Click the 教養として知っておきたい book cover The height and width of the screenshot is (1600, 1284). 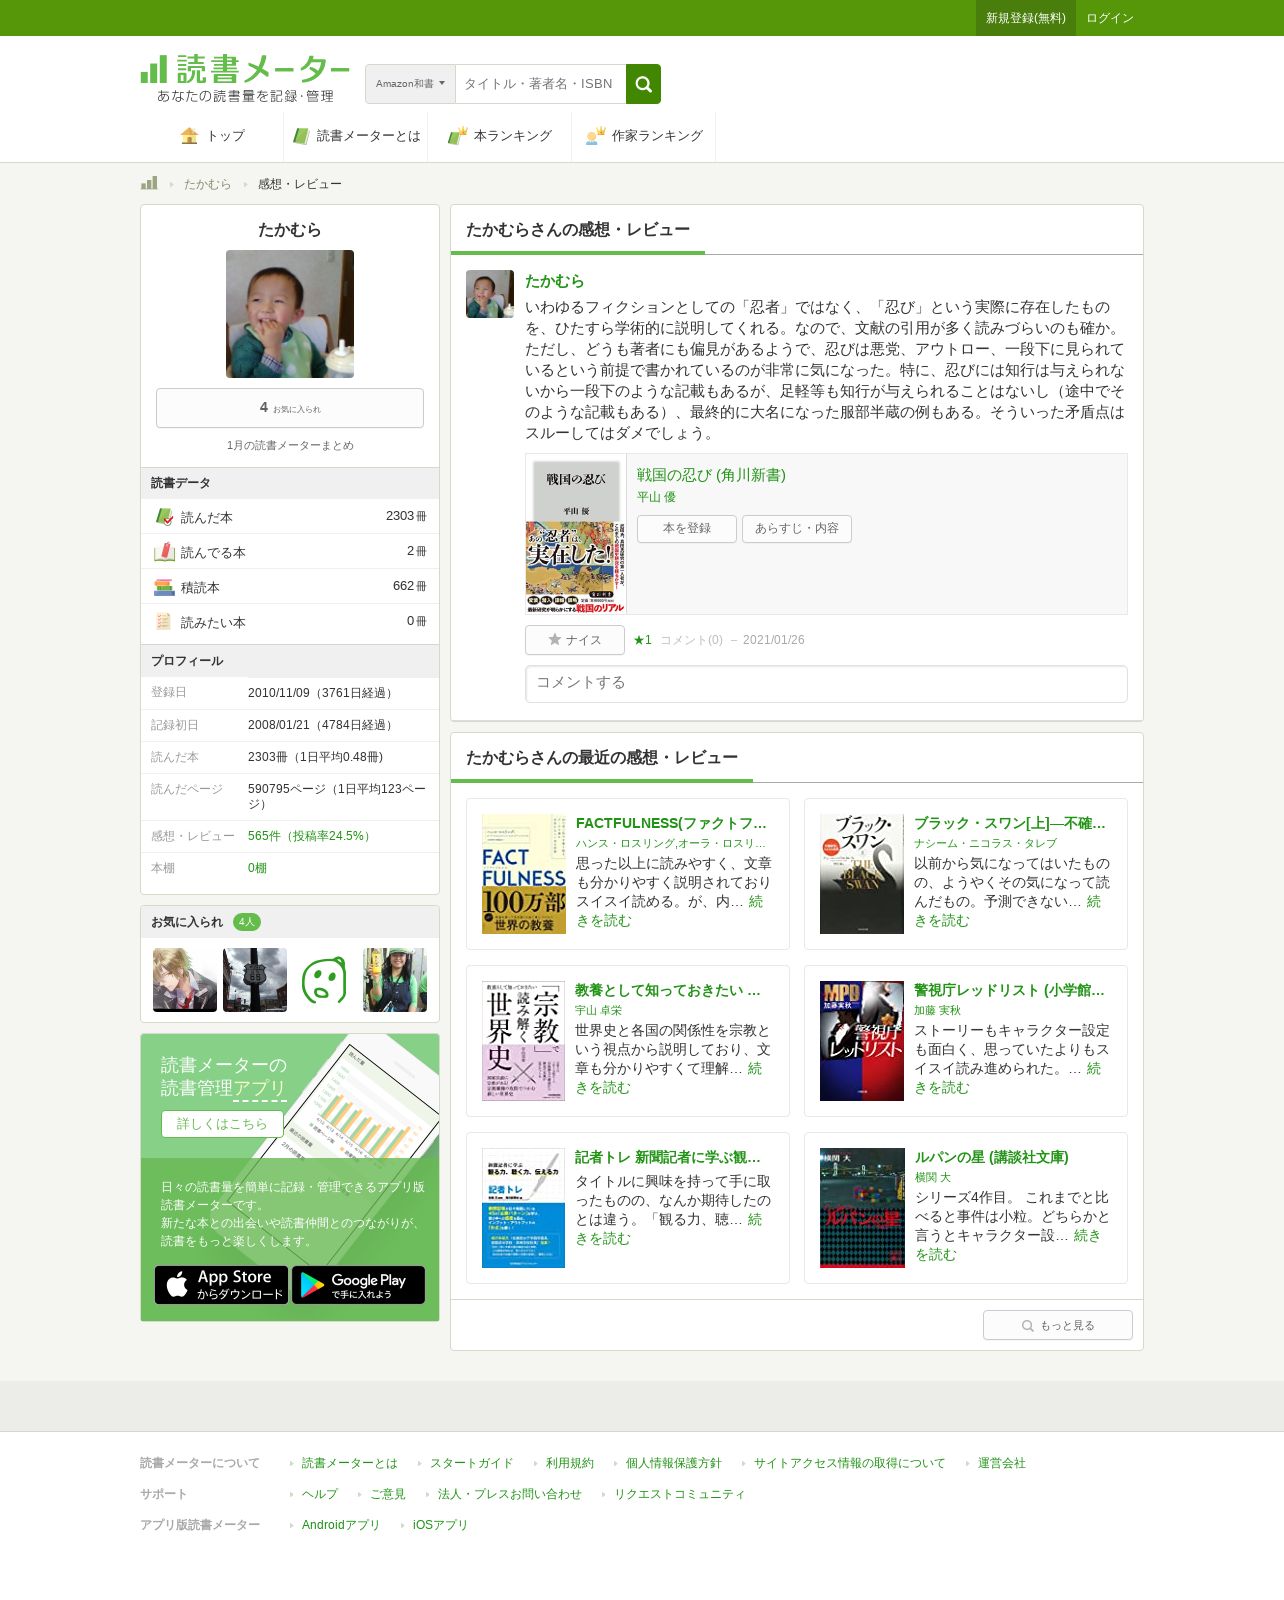coord(524,1041)
